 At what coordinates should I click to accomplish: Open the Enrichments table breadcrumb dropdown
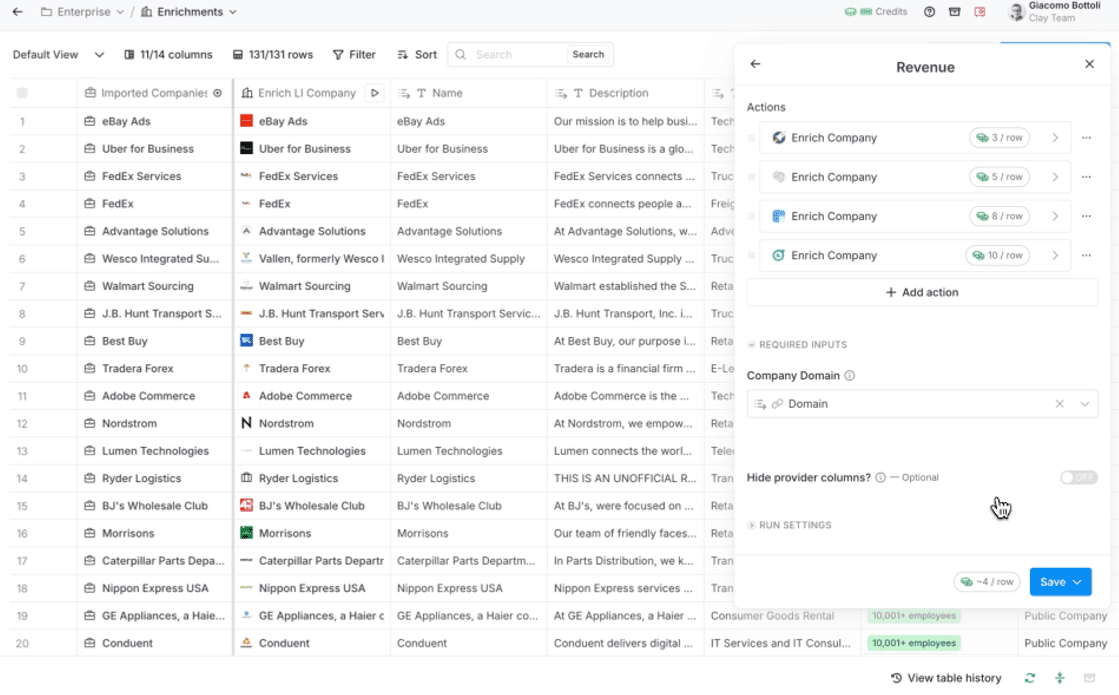(189, 11)
